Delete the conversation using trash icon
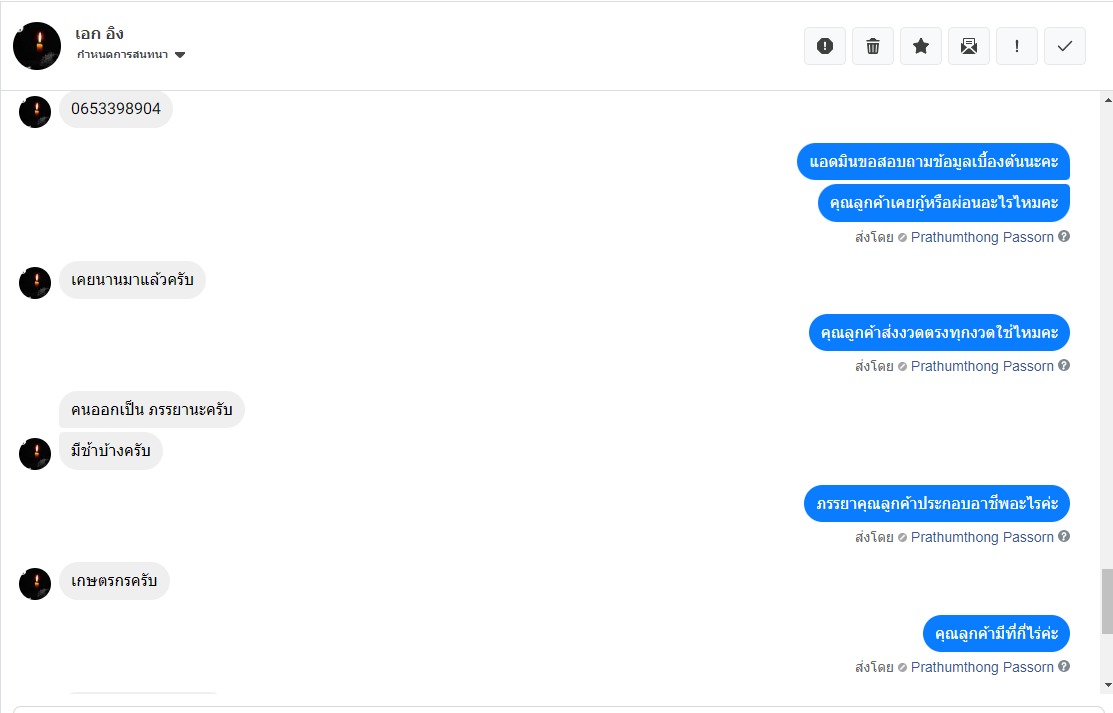1113x713 pixels. 873,46
